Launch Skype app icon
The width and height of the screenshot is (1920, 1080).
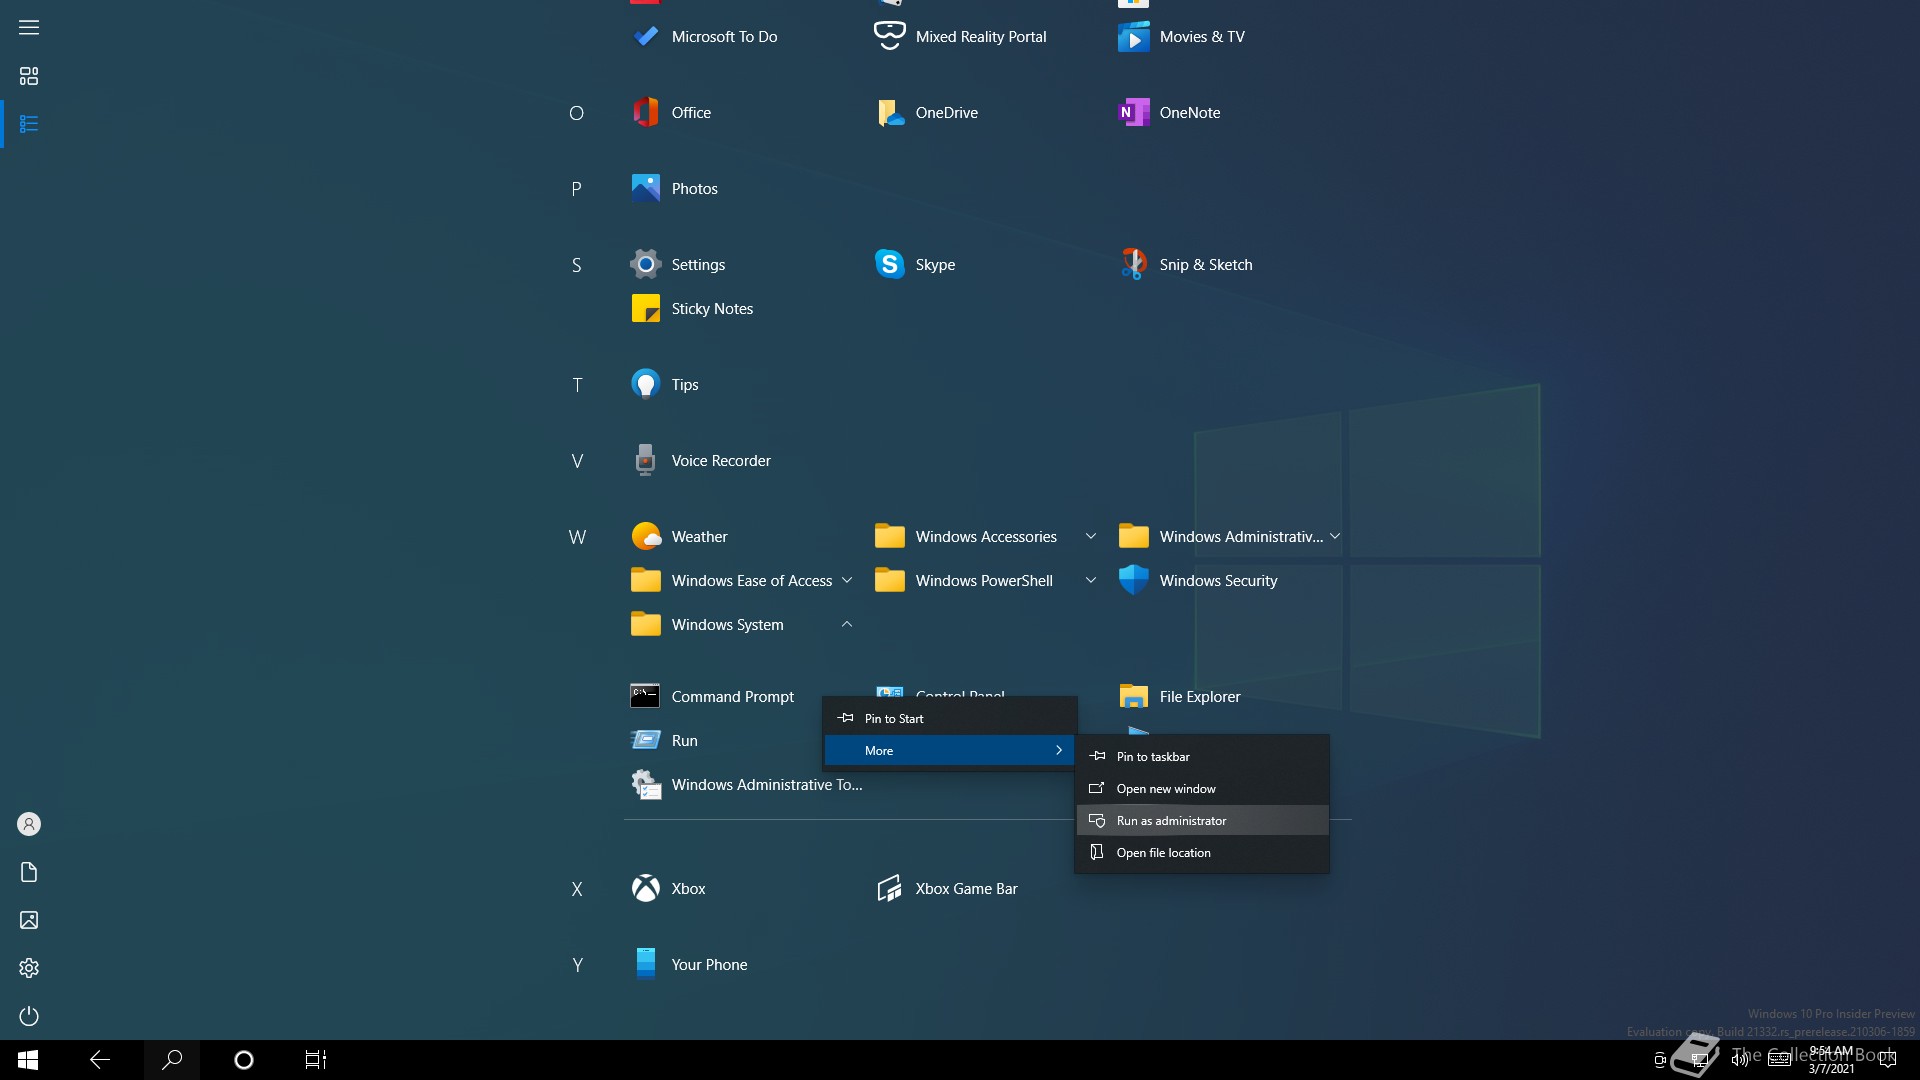[x=890, y=265]
